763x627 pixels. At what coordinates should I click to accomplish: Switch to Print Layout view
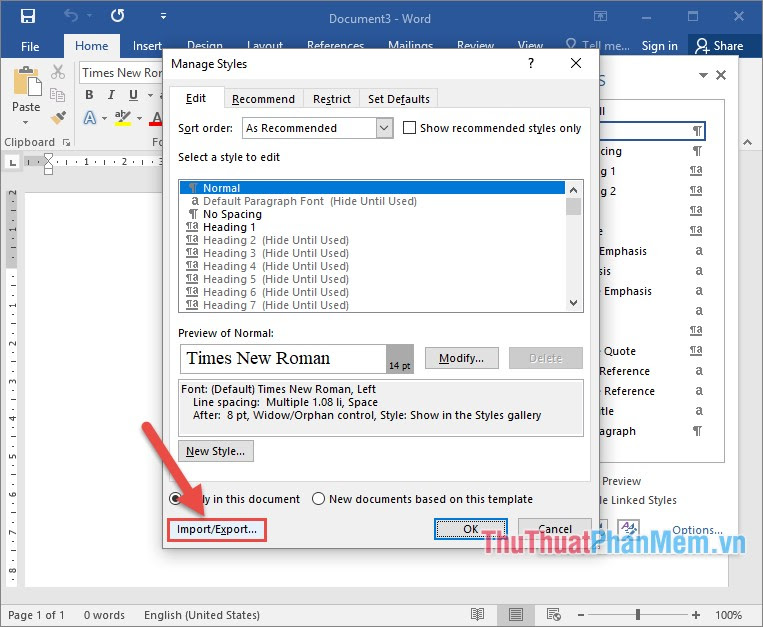tap(516, 615)
